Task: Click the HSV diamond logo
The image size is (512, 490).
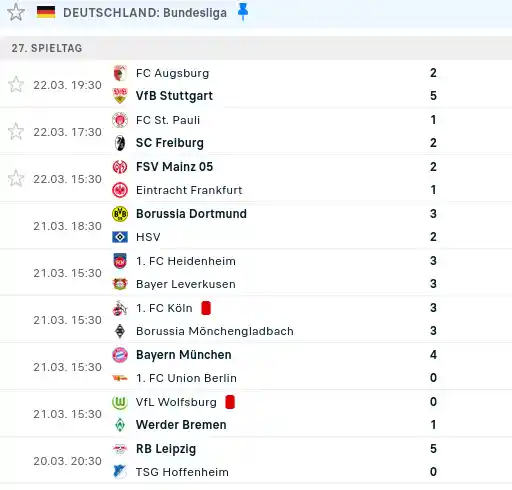Action: tap(120, 237)
